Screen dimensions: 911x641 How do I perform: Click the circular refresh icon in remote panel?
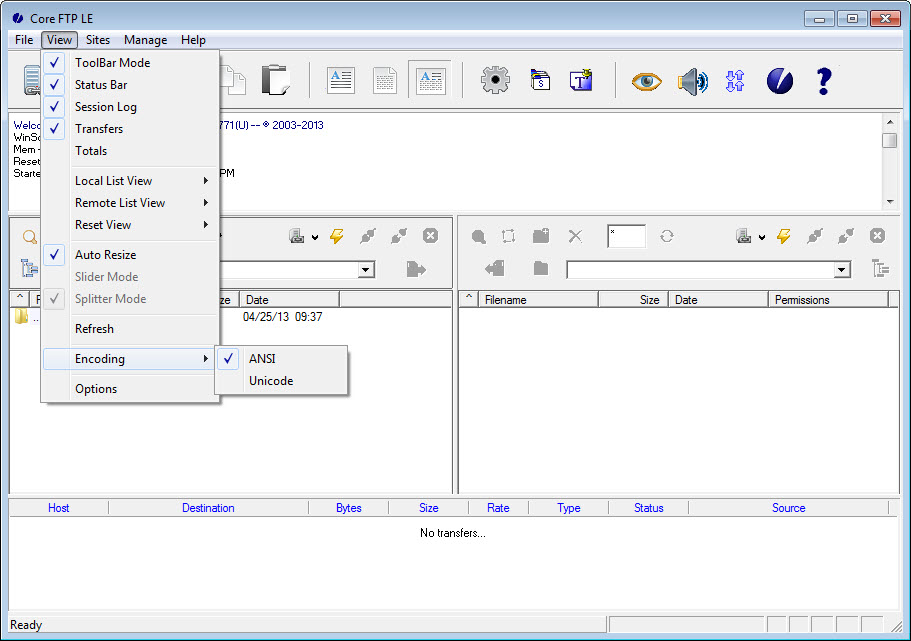point(666,236)
